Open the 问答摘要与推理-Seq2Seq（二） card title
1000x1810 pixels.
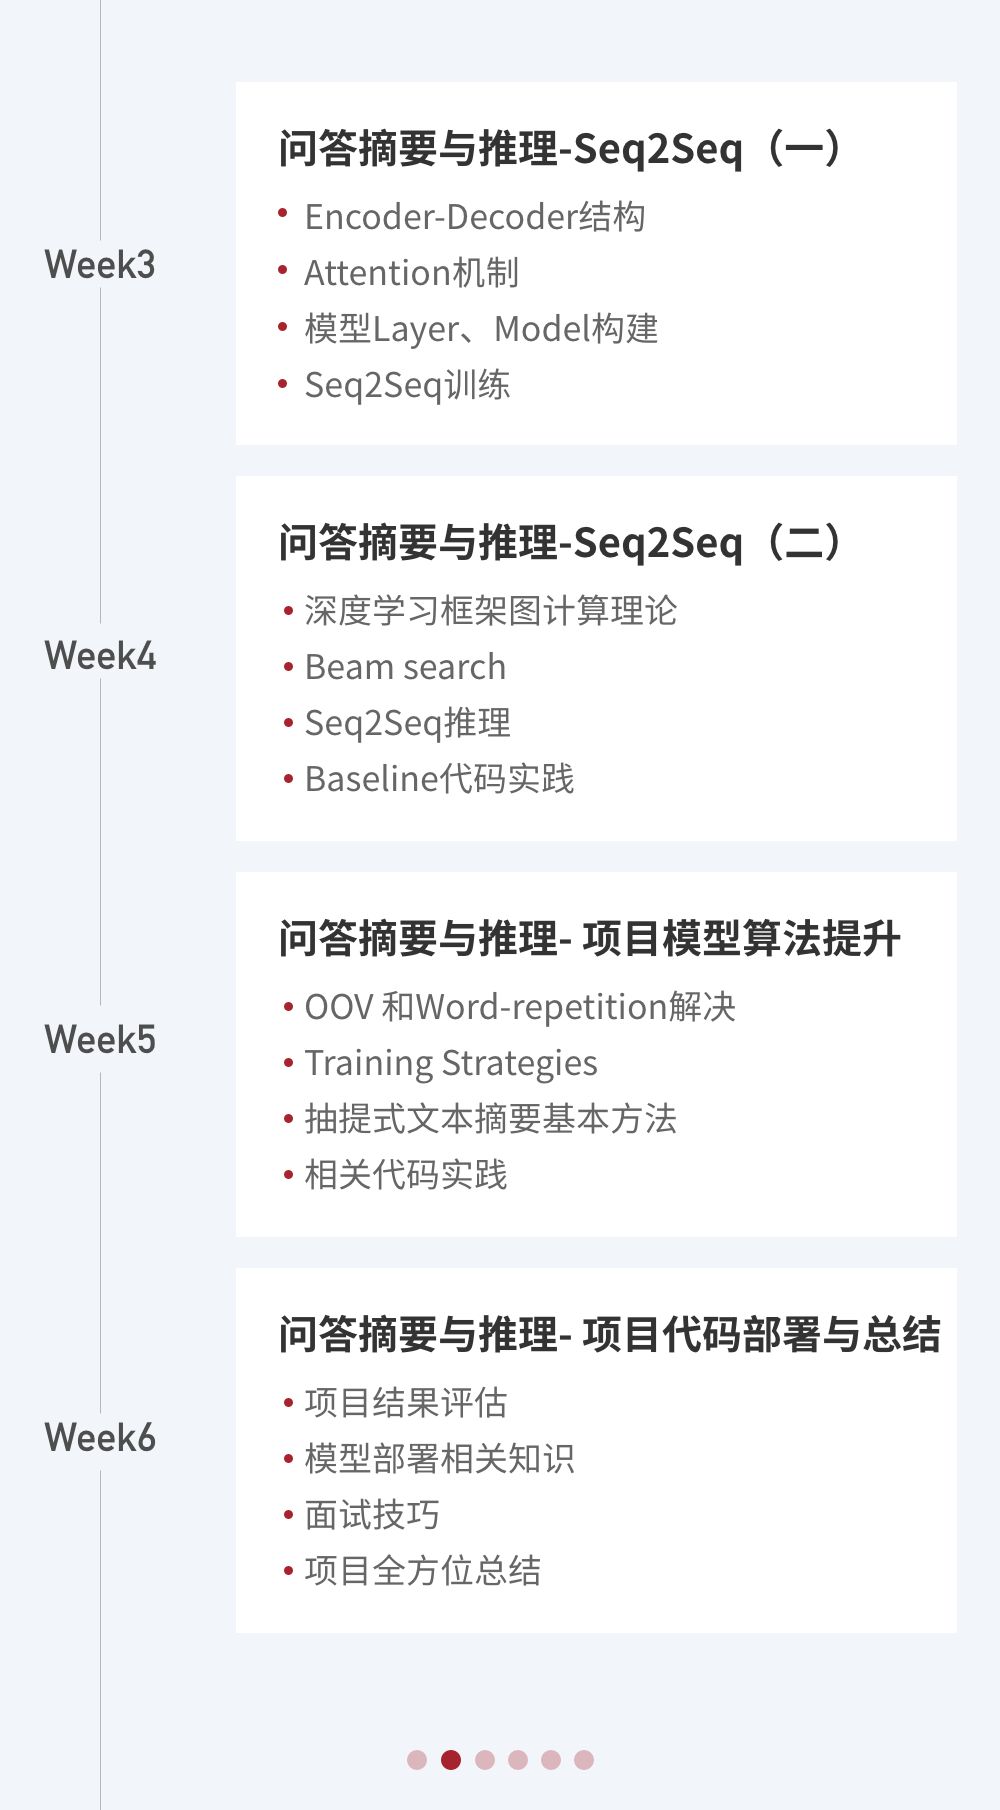(x=561, y=543)
